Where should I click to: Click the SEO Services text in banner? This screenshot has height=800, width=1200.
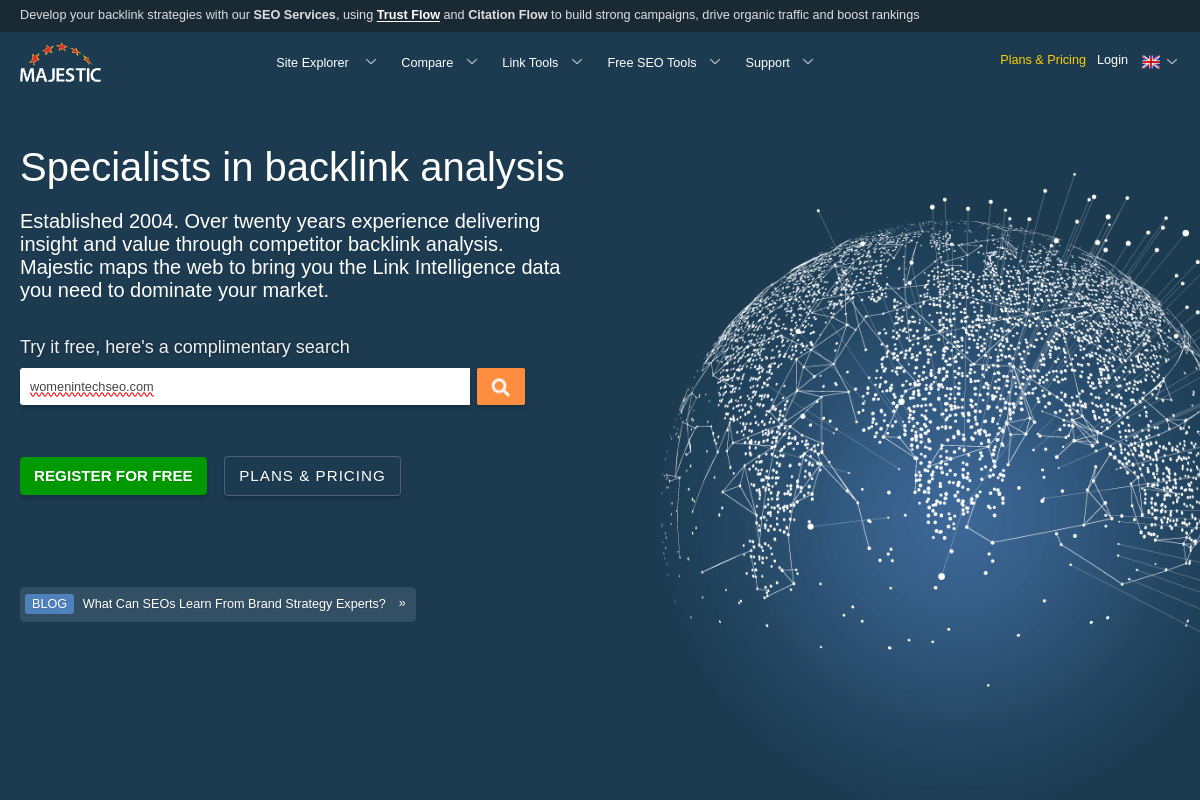coord(295,15)
